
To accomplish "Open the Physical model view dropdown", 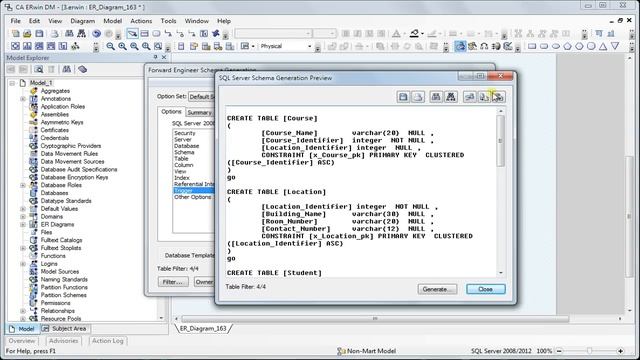I will 309,46.
